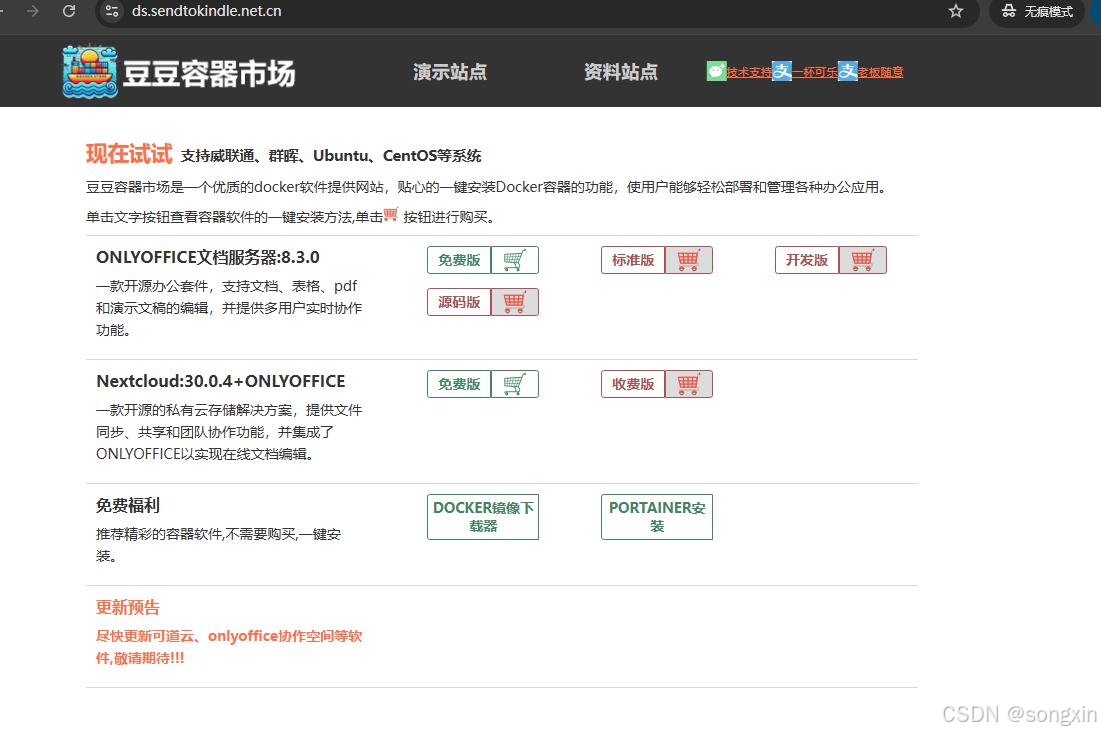Click the 更新预告 heading
This screenshot has width=1101, height=734.
tap(128, 608)
